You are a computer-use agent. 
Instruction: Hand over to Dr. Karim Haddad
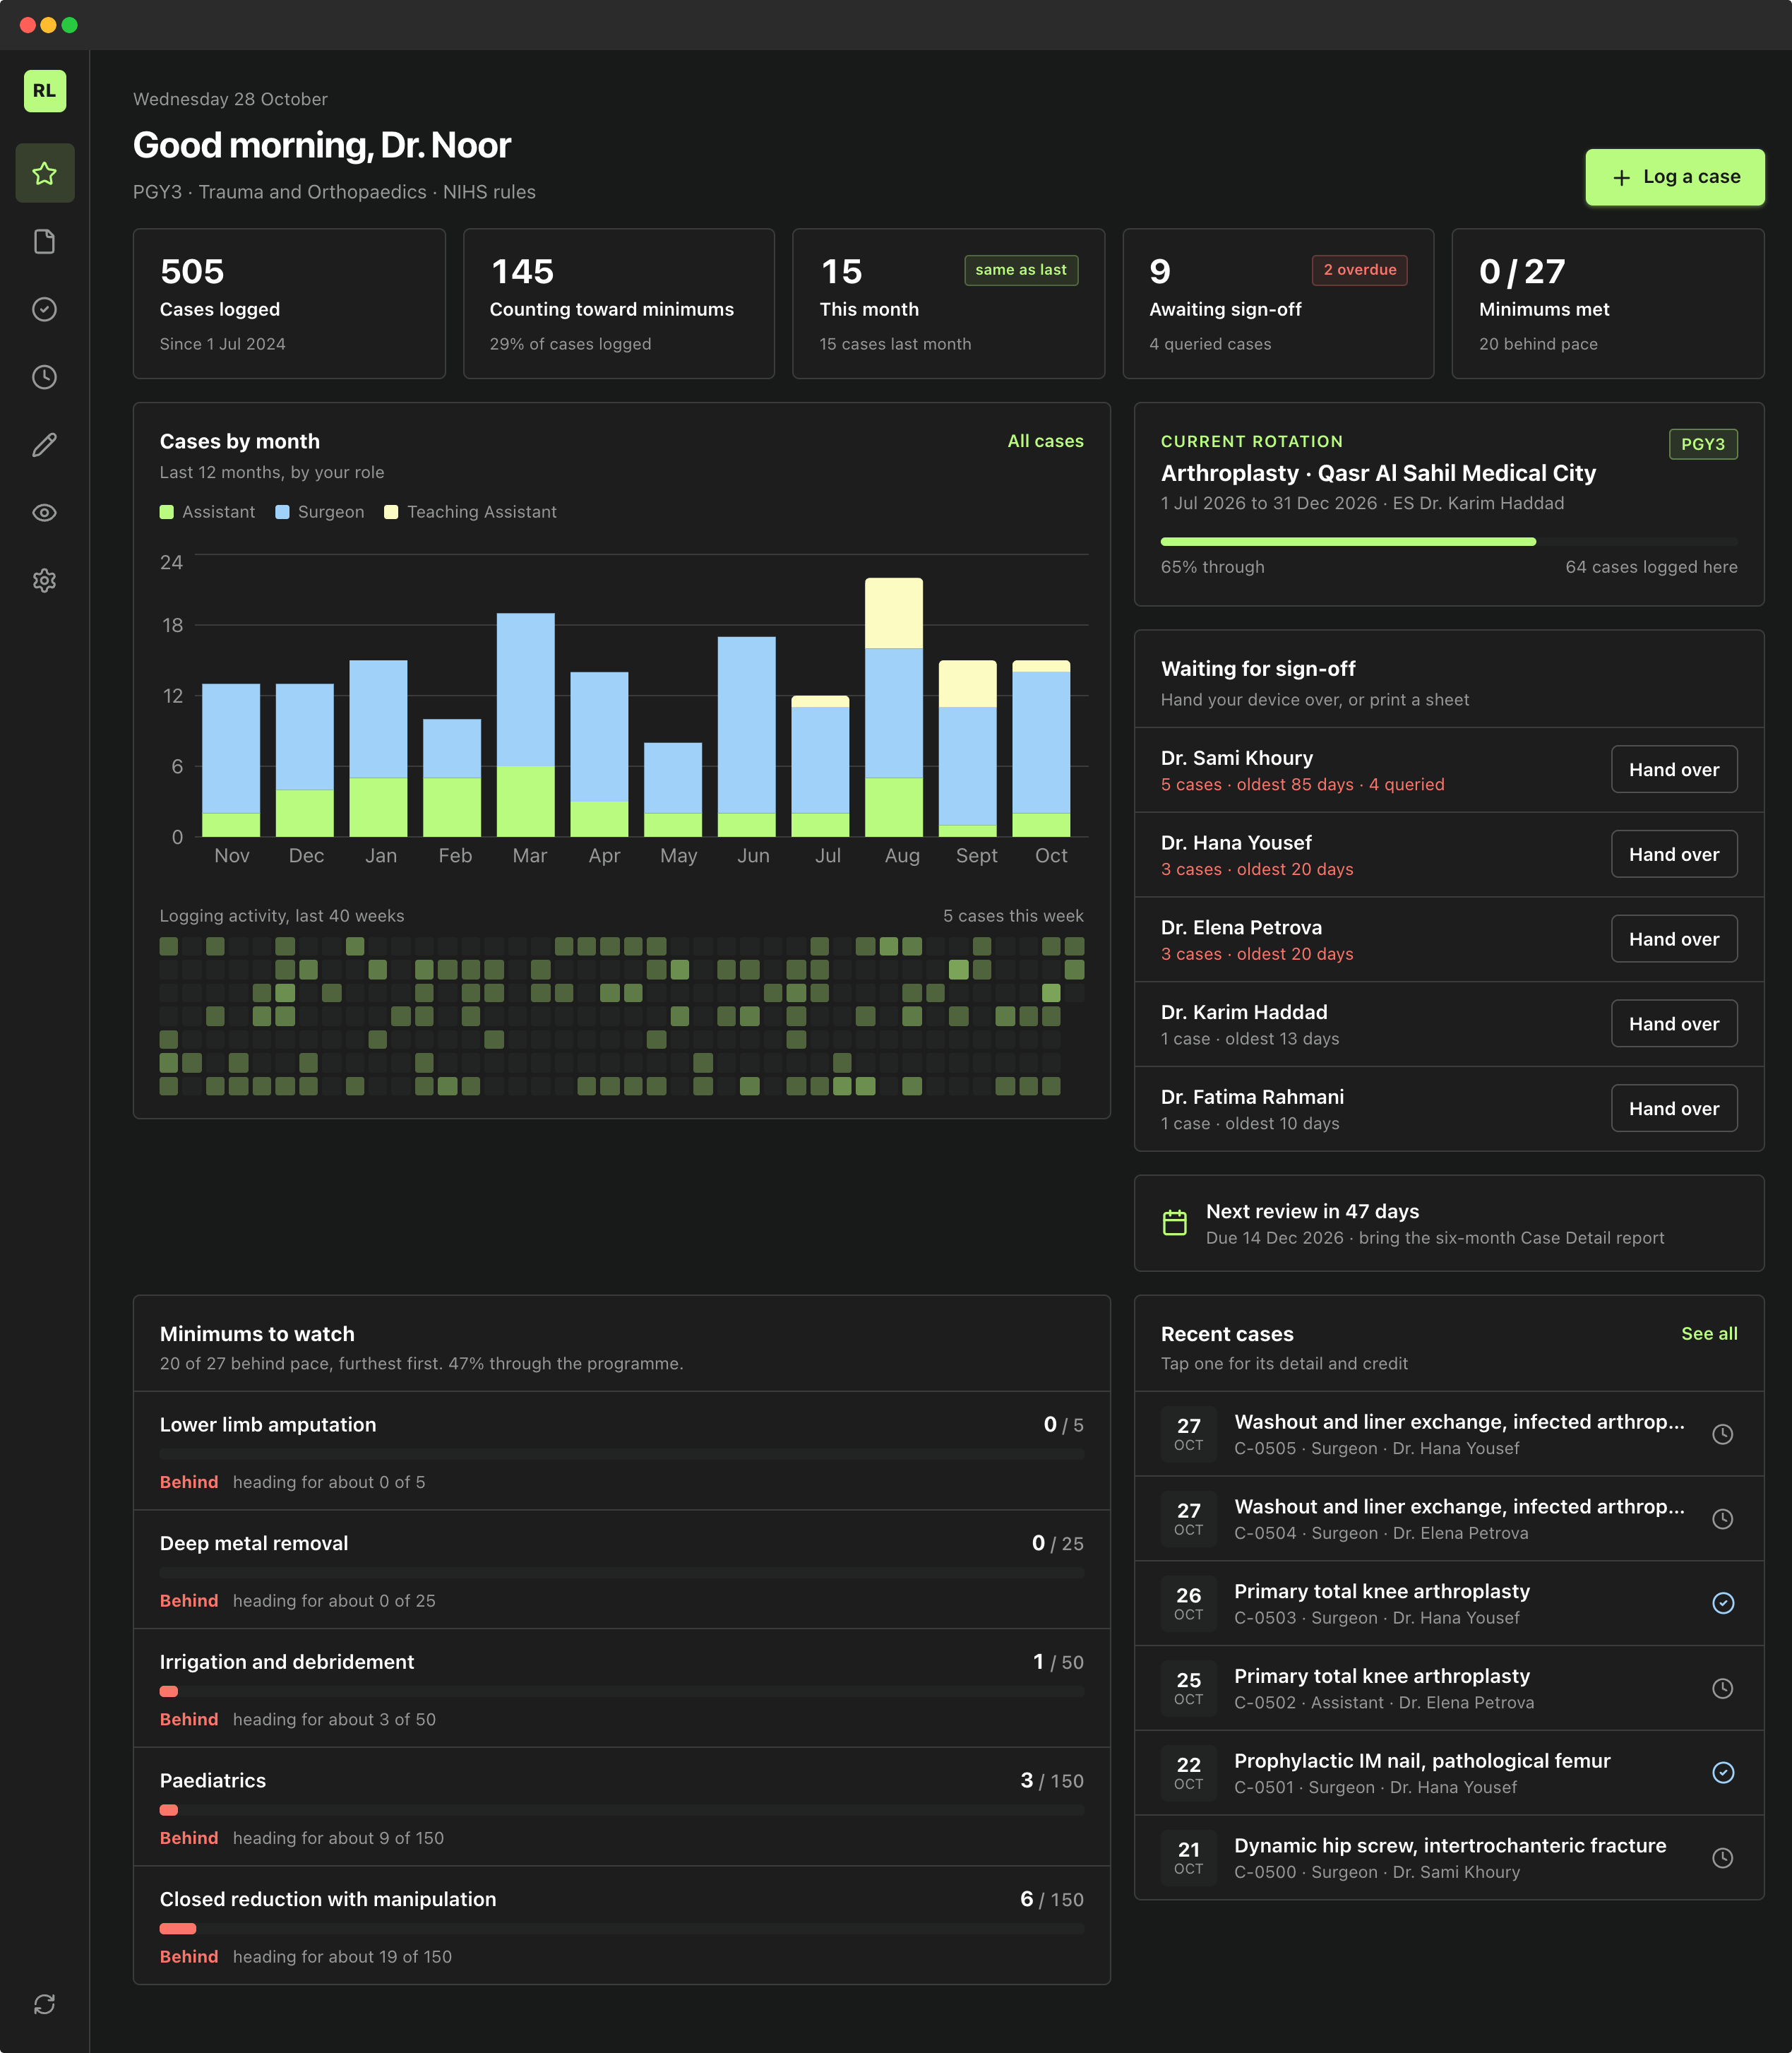[x=1673, y=1023]
